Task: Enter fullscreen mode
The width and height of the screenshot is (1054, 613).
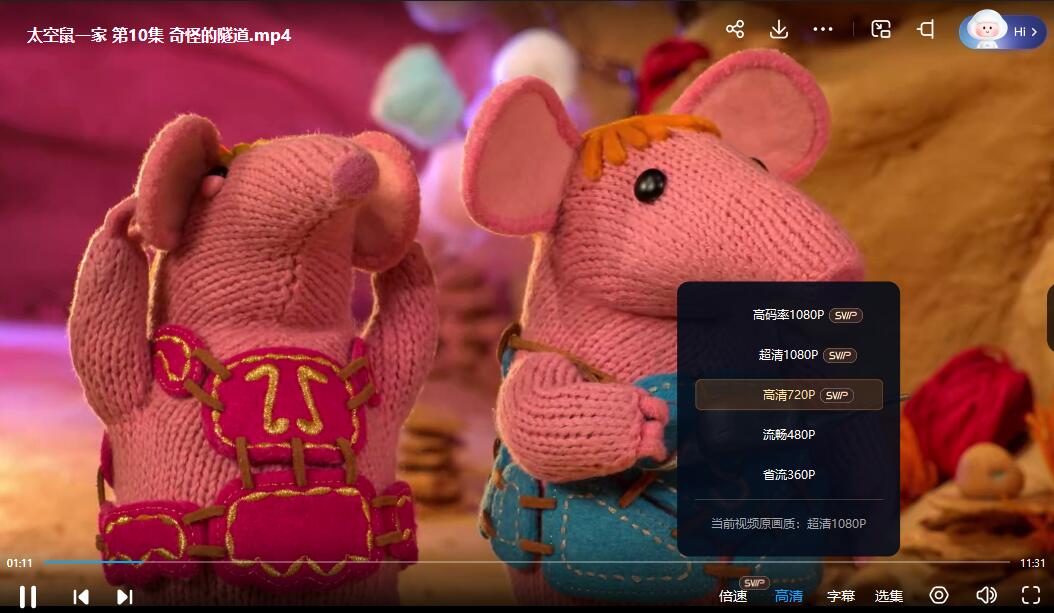Action: pos(1031,595)
